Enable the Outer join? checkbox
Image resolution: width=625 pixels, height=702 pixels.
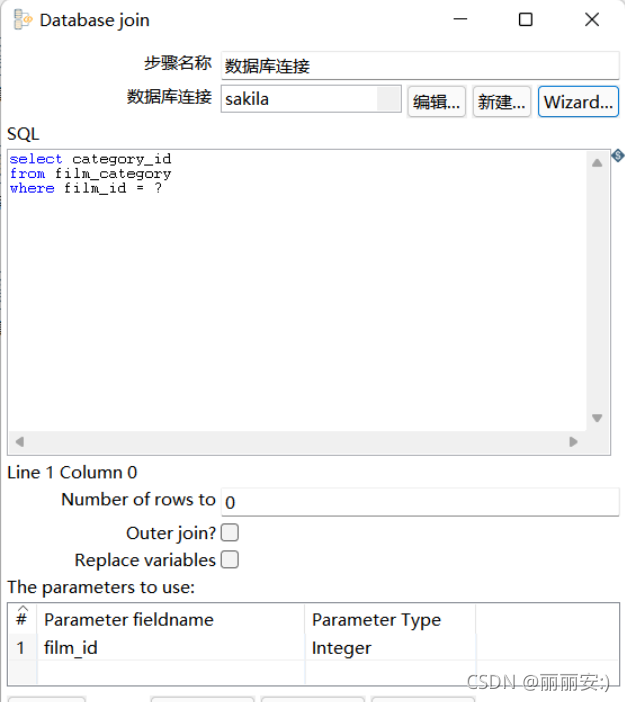[230, 533]
